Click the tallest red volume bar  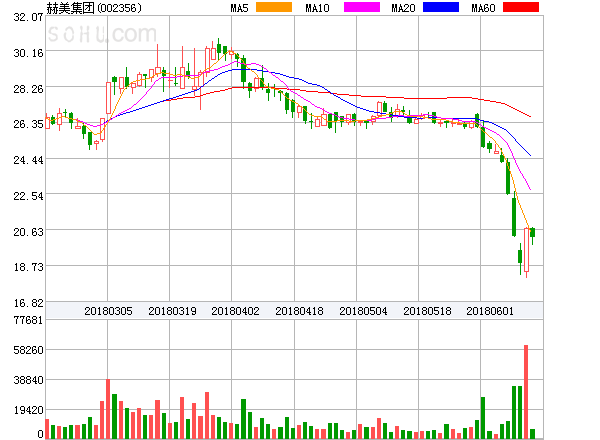(x=526, y=392)
